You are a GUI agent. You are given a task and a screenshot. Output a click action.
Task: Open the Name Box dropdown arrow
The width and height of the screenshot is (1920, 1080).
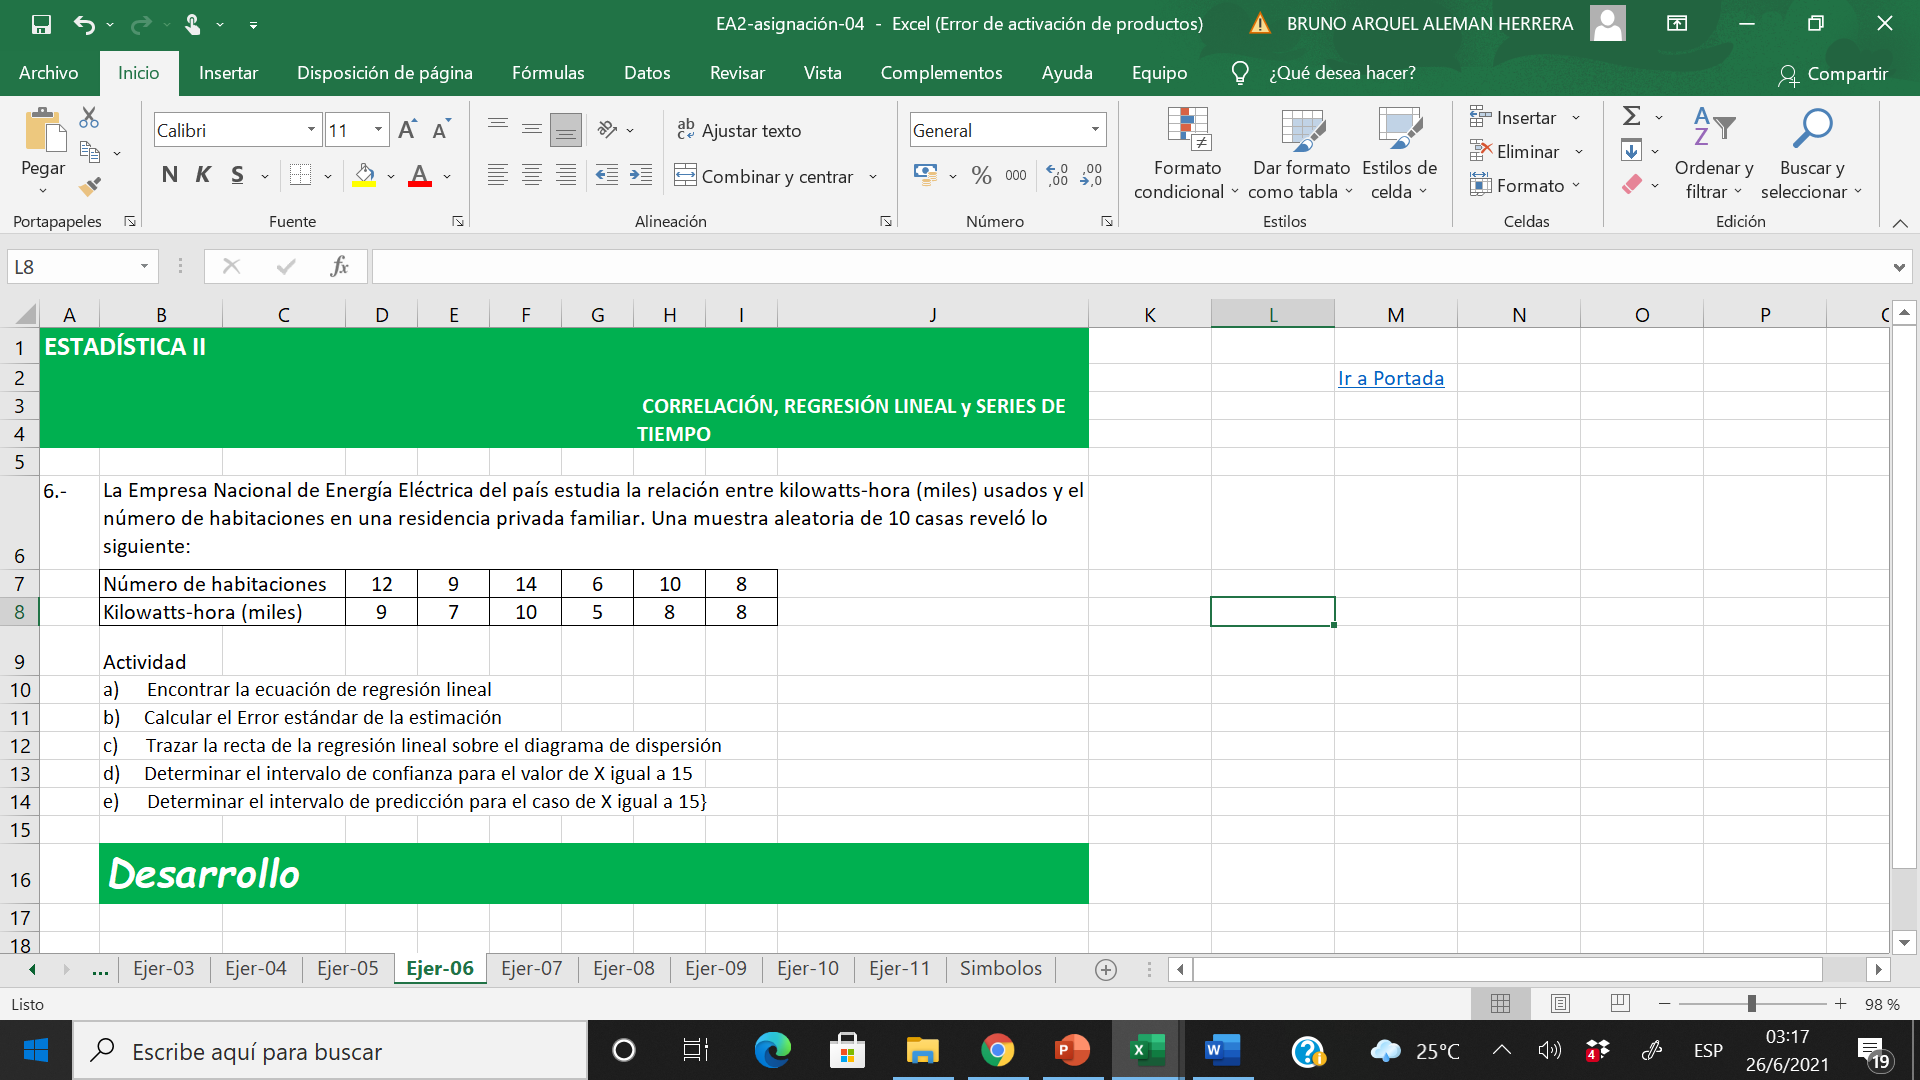click(x=144, y=266)
